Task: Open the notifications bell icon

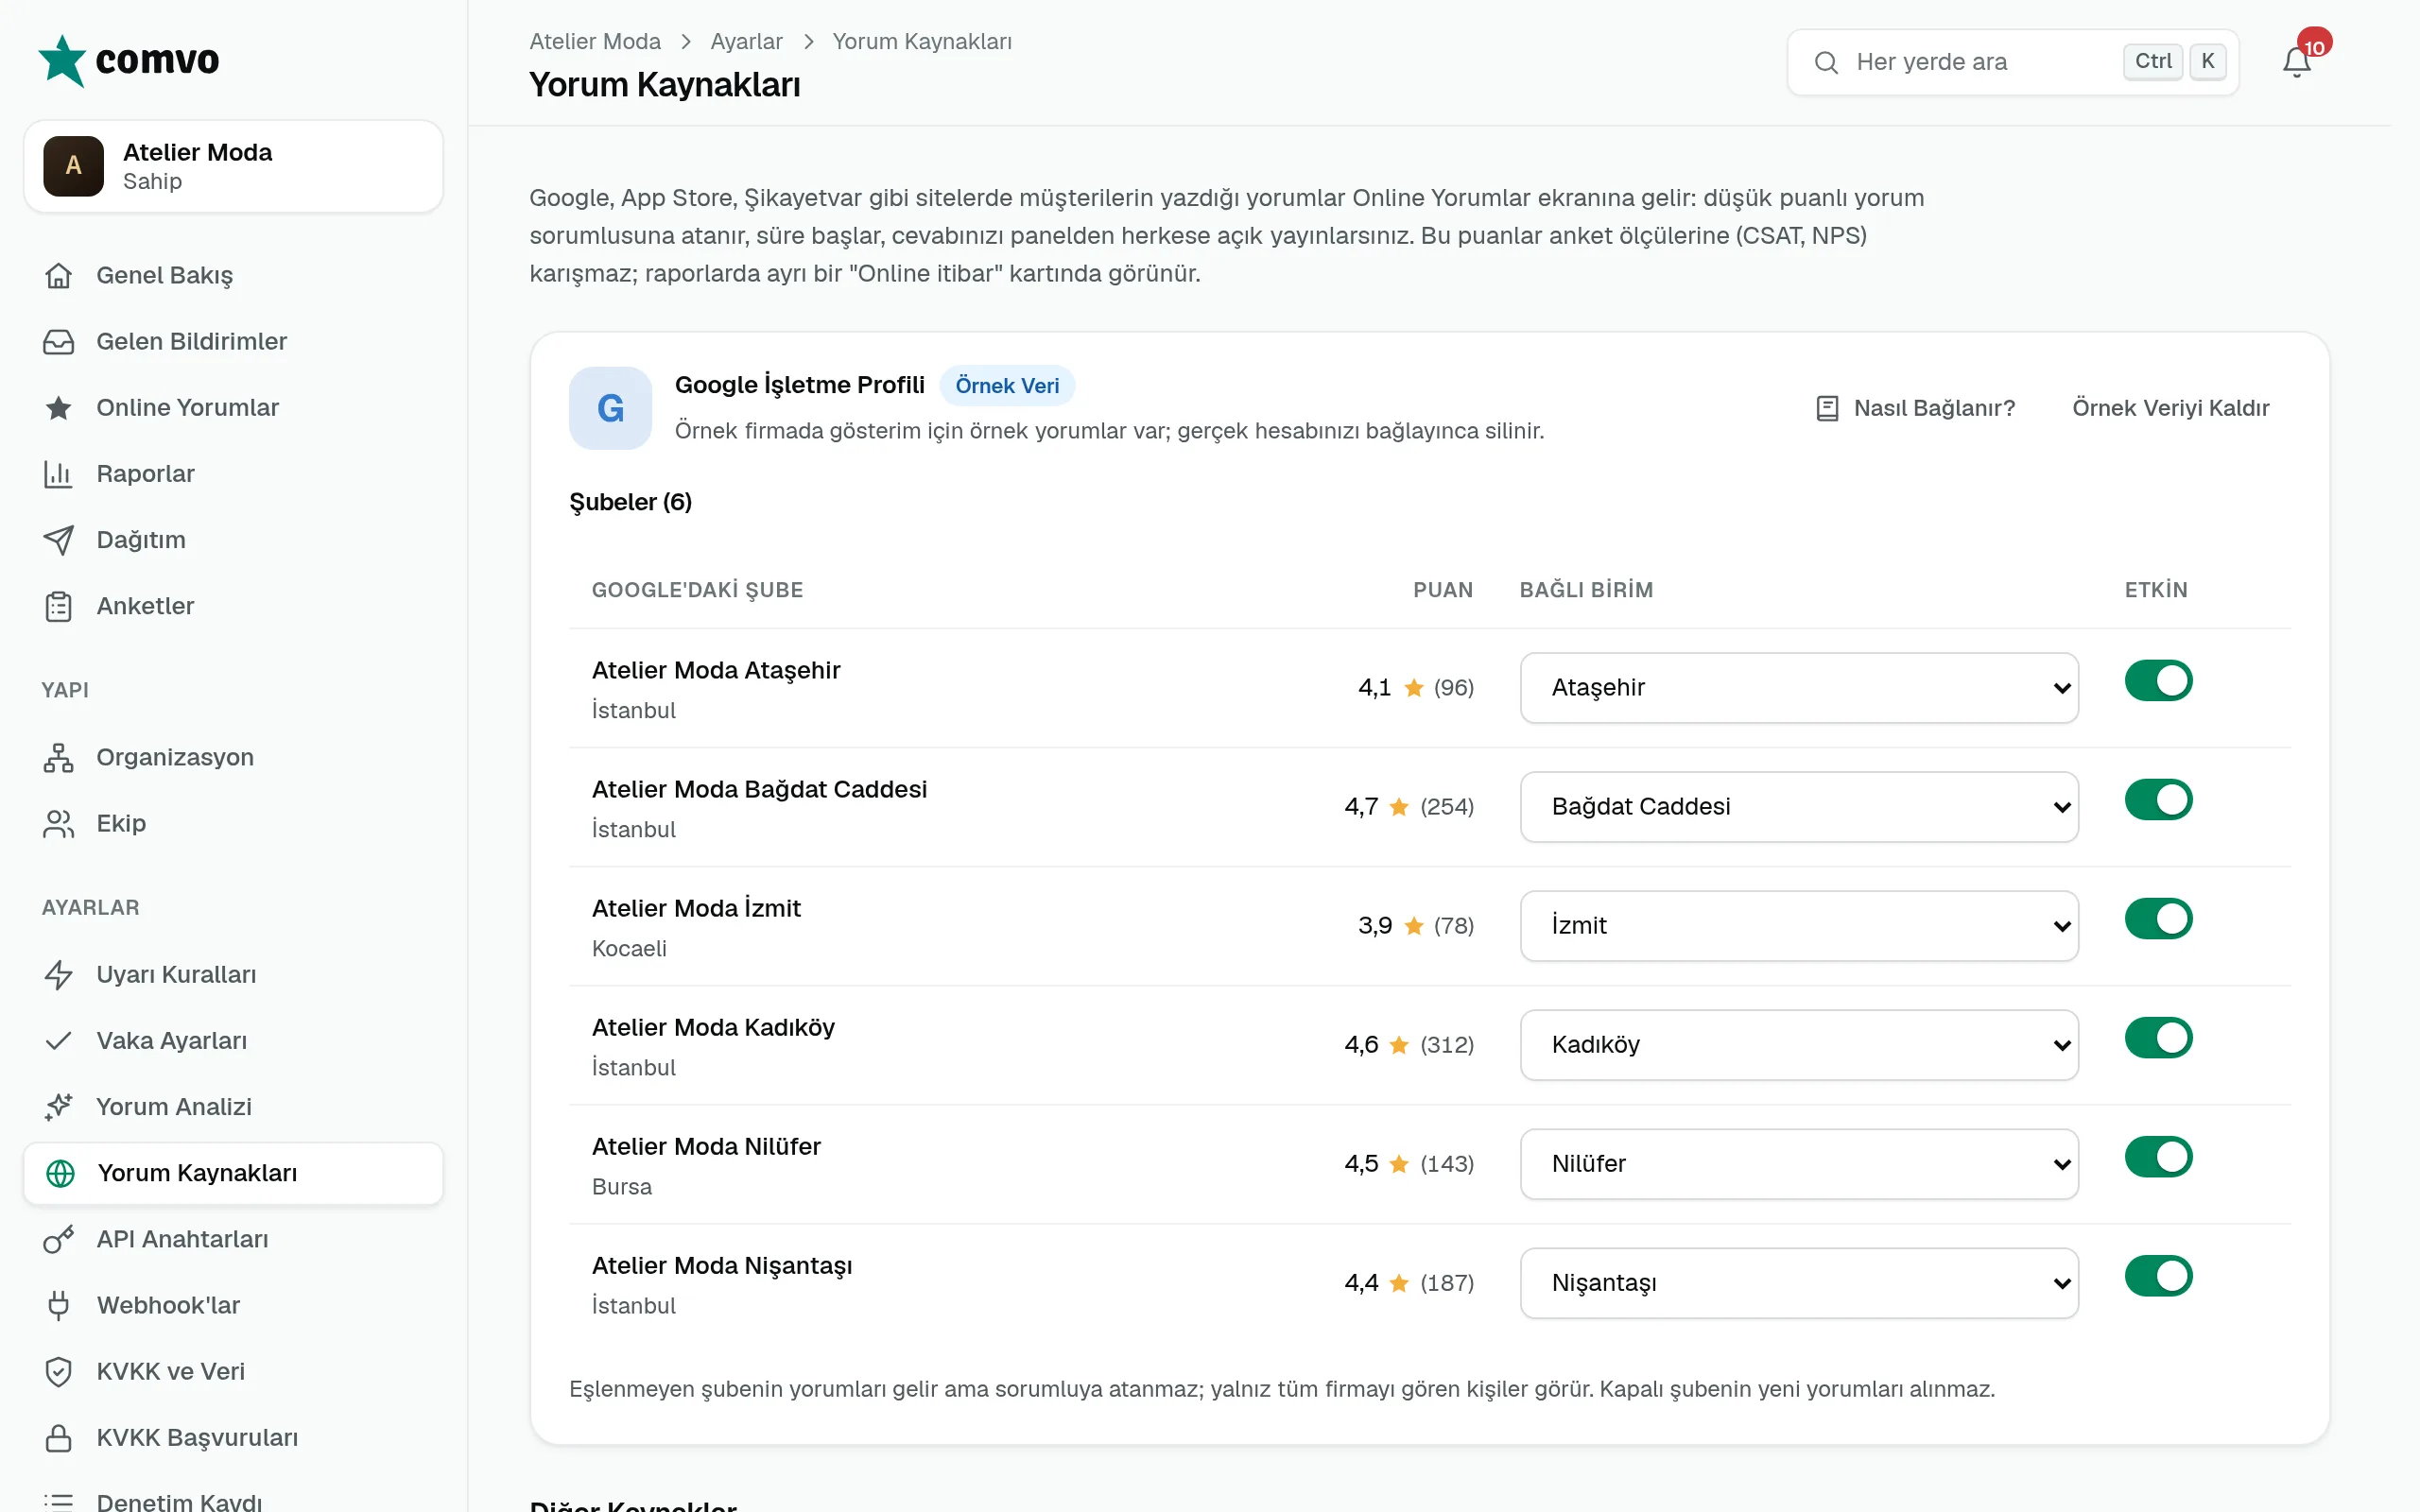Action: pos(2296,62)
